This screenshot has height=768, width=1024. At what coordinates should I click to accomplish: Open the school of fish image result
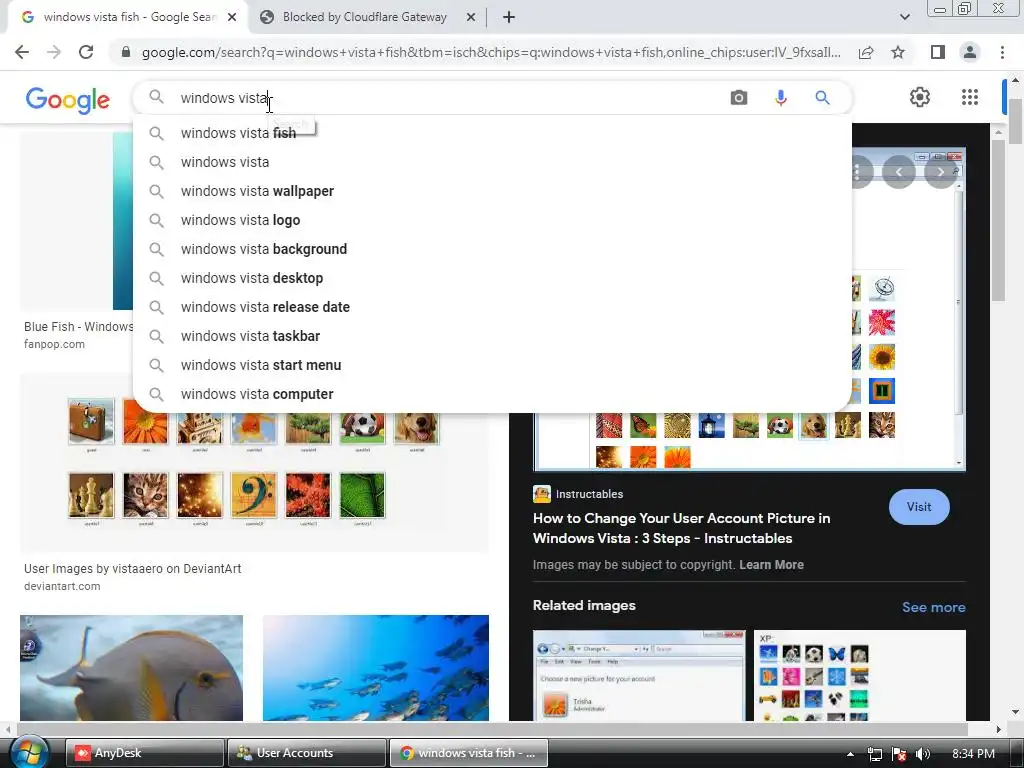[376, 667]
